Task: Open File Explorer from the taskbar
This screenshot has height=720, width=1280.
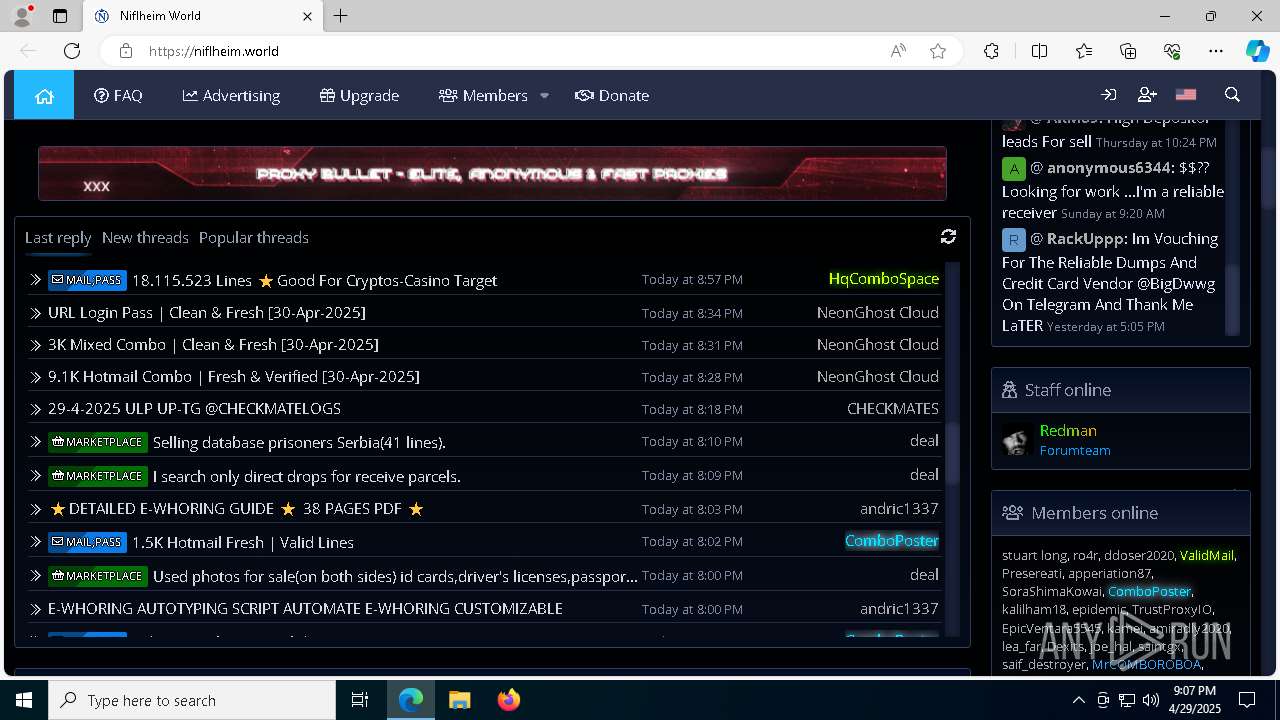Action: 459,700
